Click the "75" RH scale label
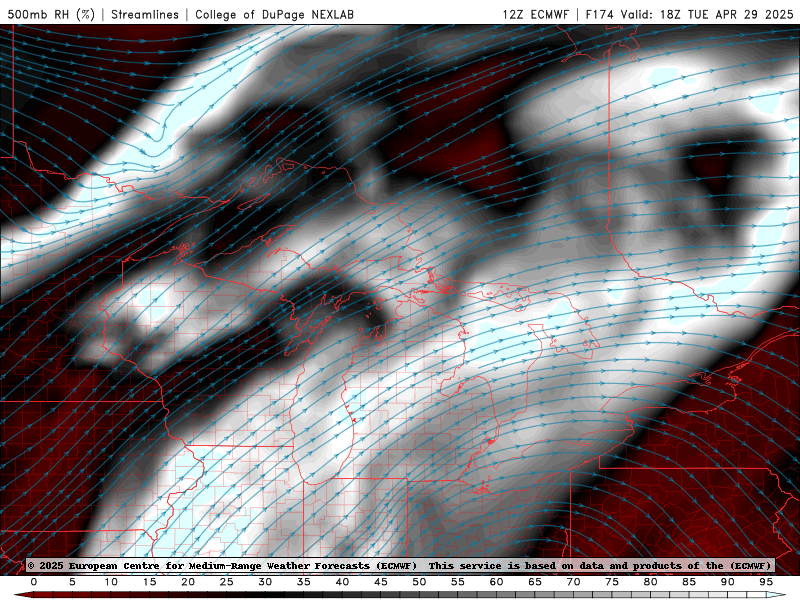This screenshot has width=800, height=600. [x=612, y=582]
